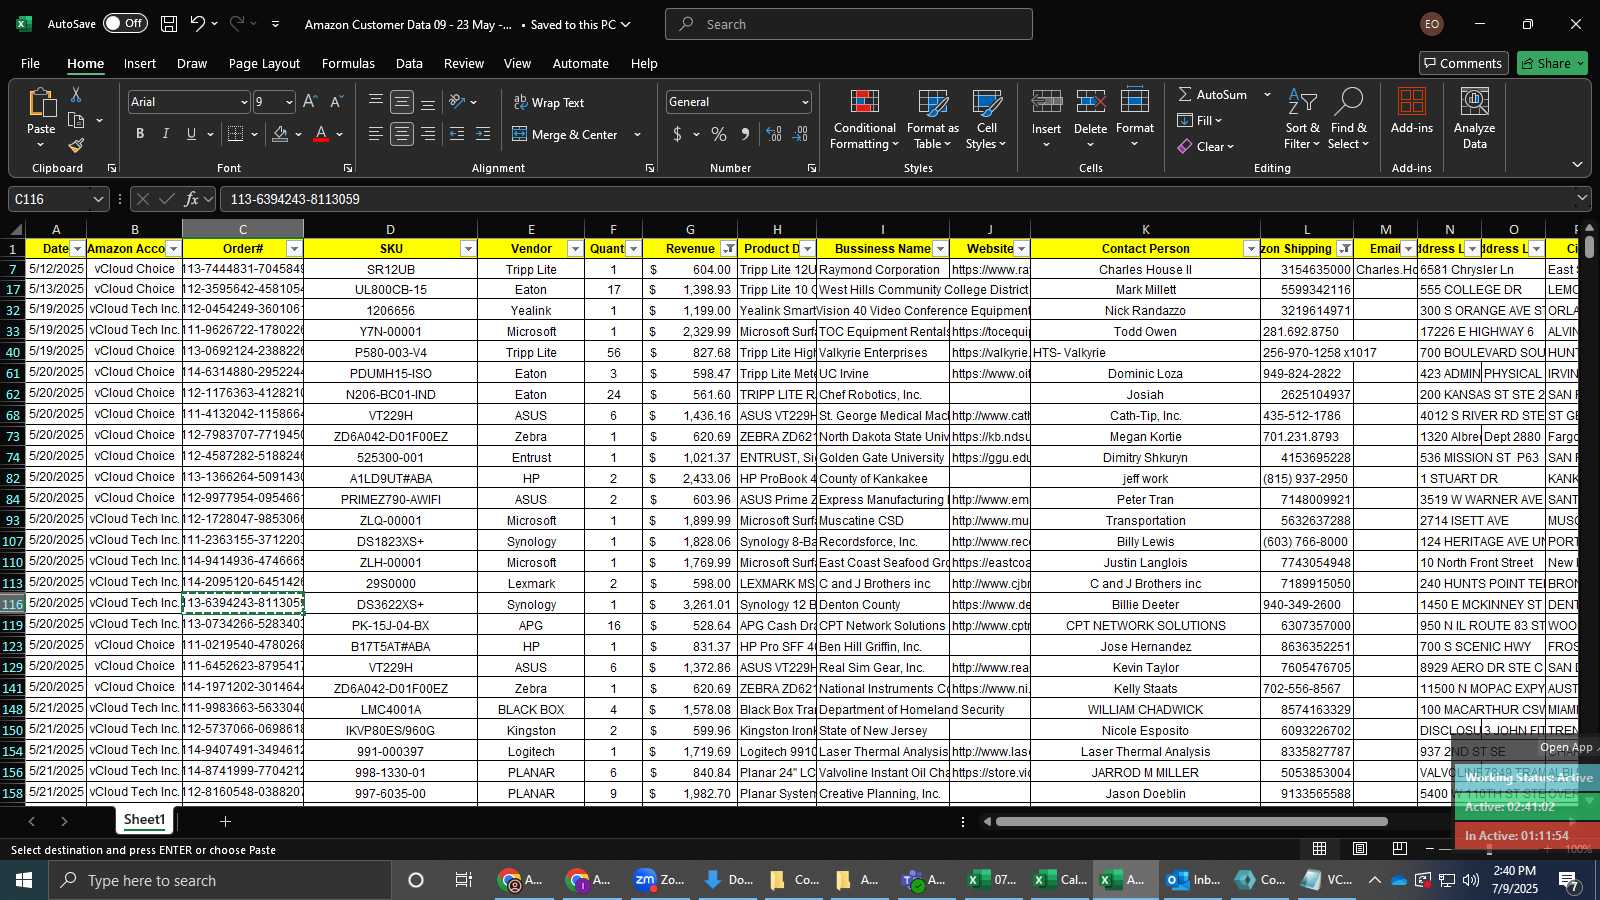1600x900 pixels.
Task: Open the File menu
Action: (31, 63)
